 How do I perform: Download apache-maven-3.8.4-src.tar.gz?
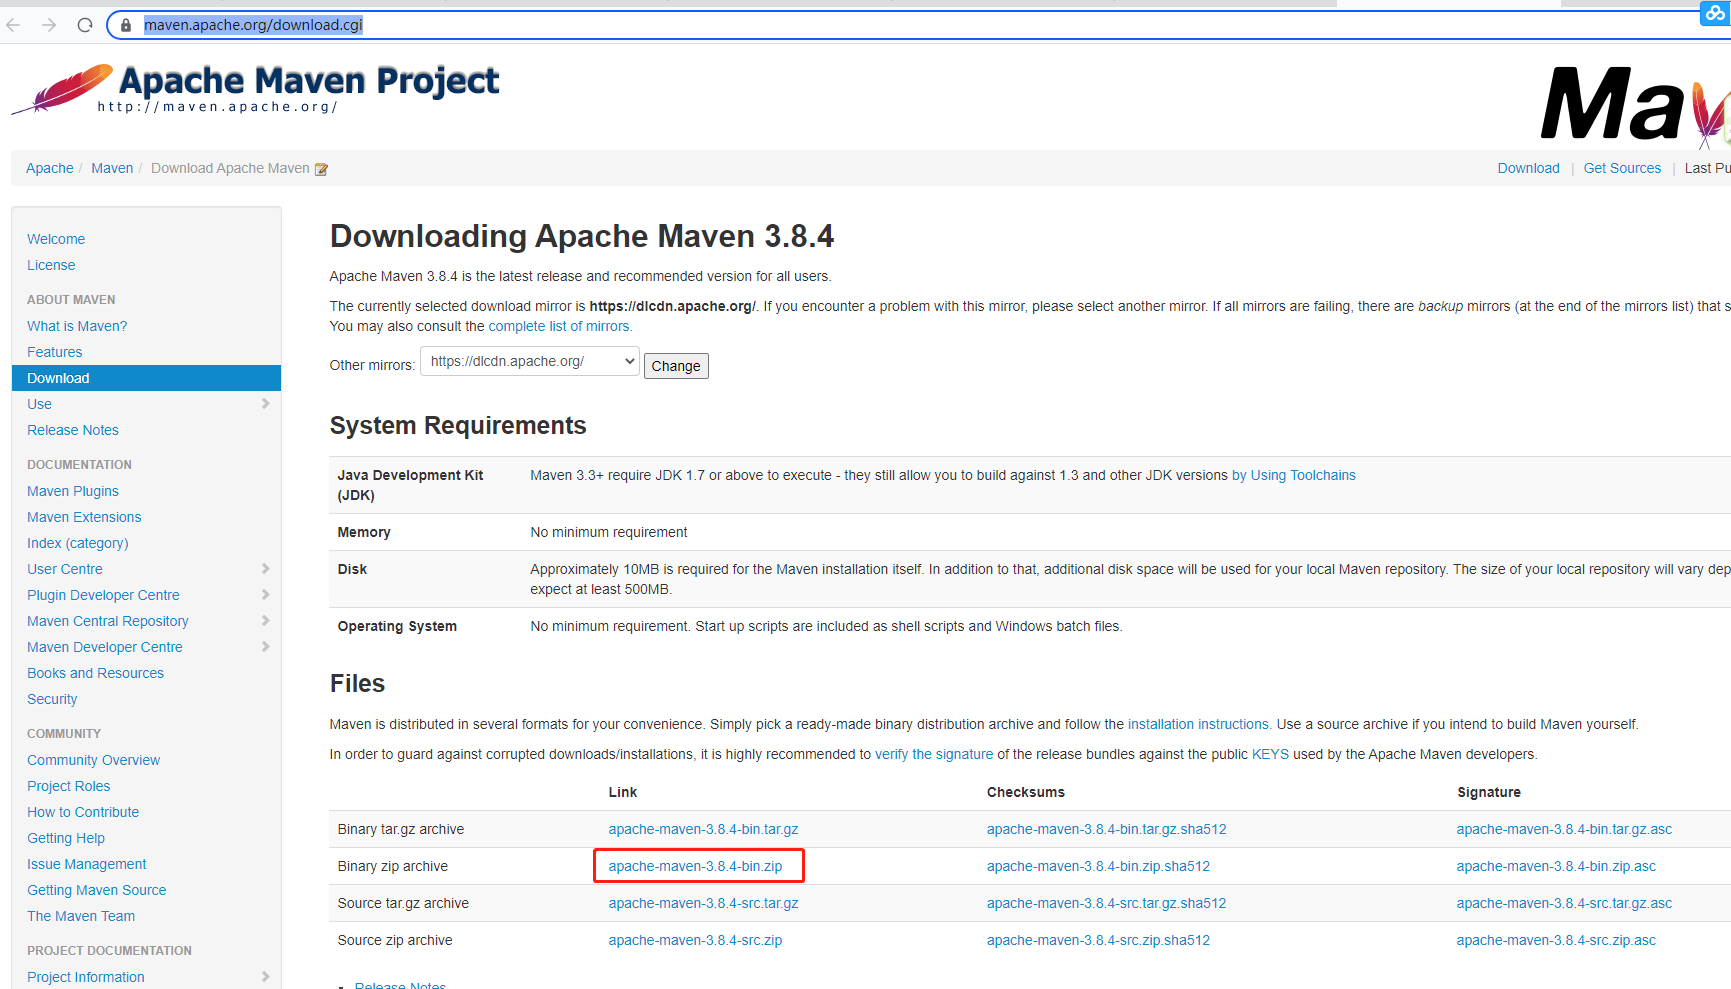(703, 903)
